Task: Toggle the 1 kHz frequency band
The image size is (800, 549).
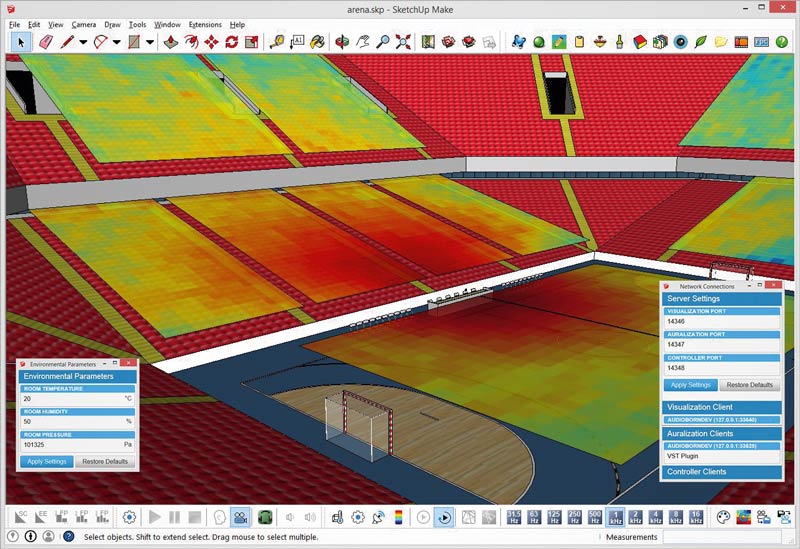Action: pyautogui.click(x=617, y=517)
